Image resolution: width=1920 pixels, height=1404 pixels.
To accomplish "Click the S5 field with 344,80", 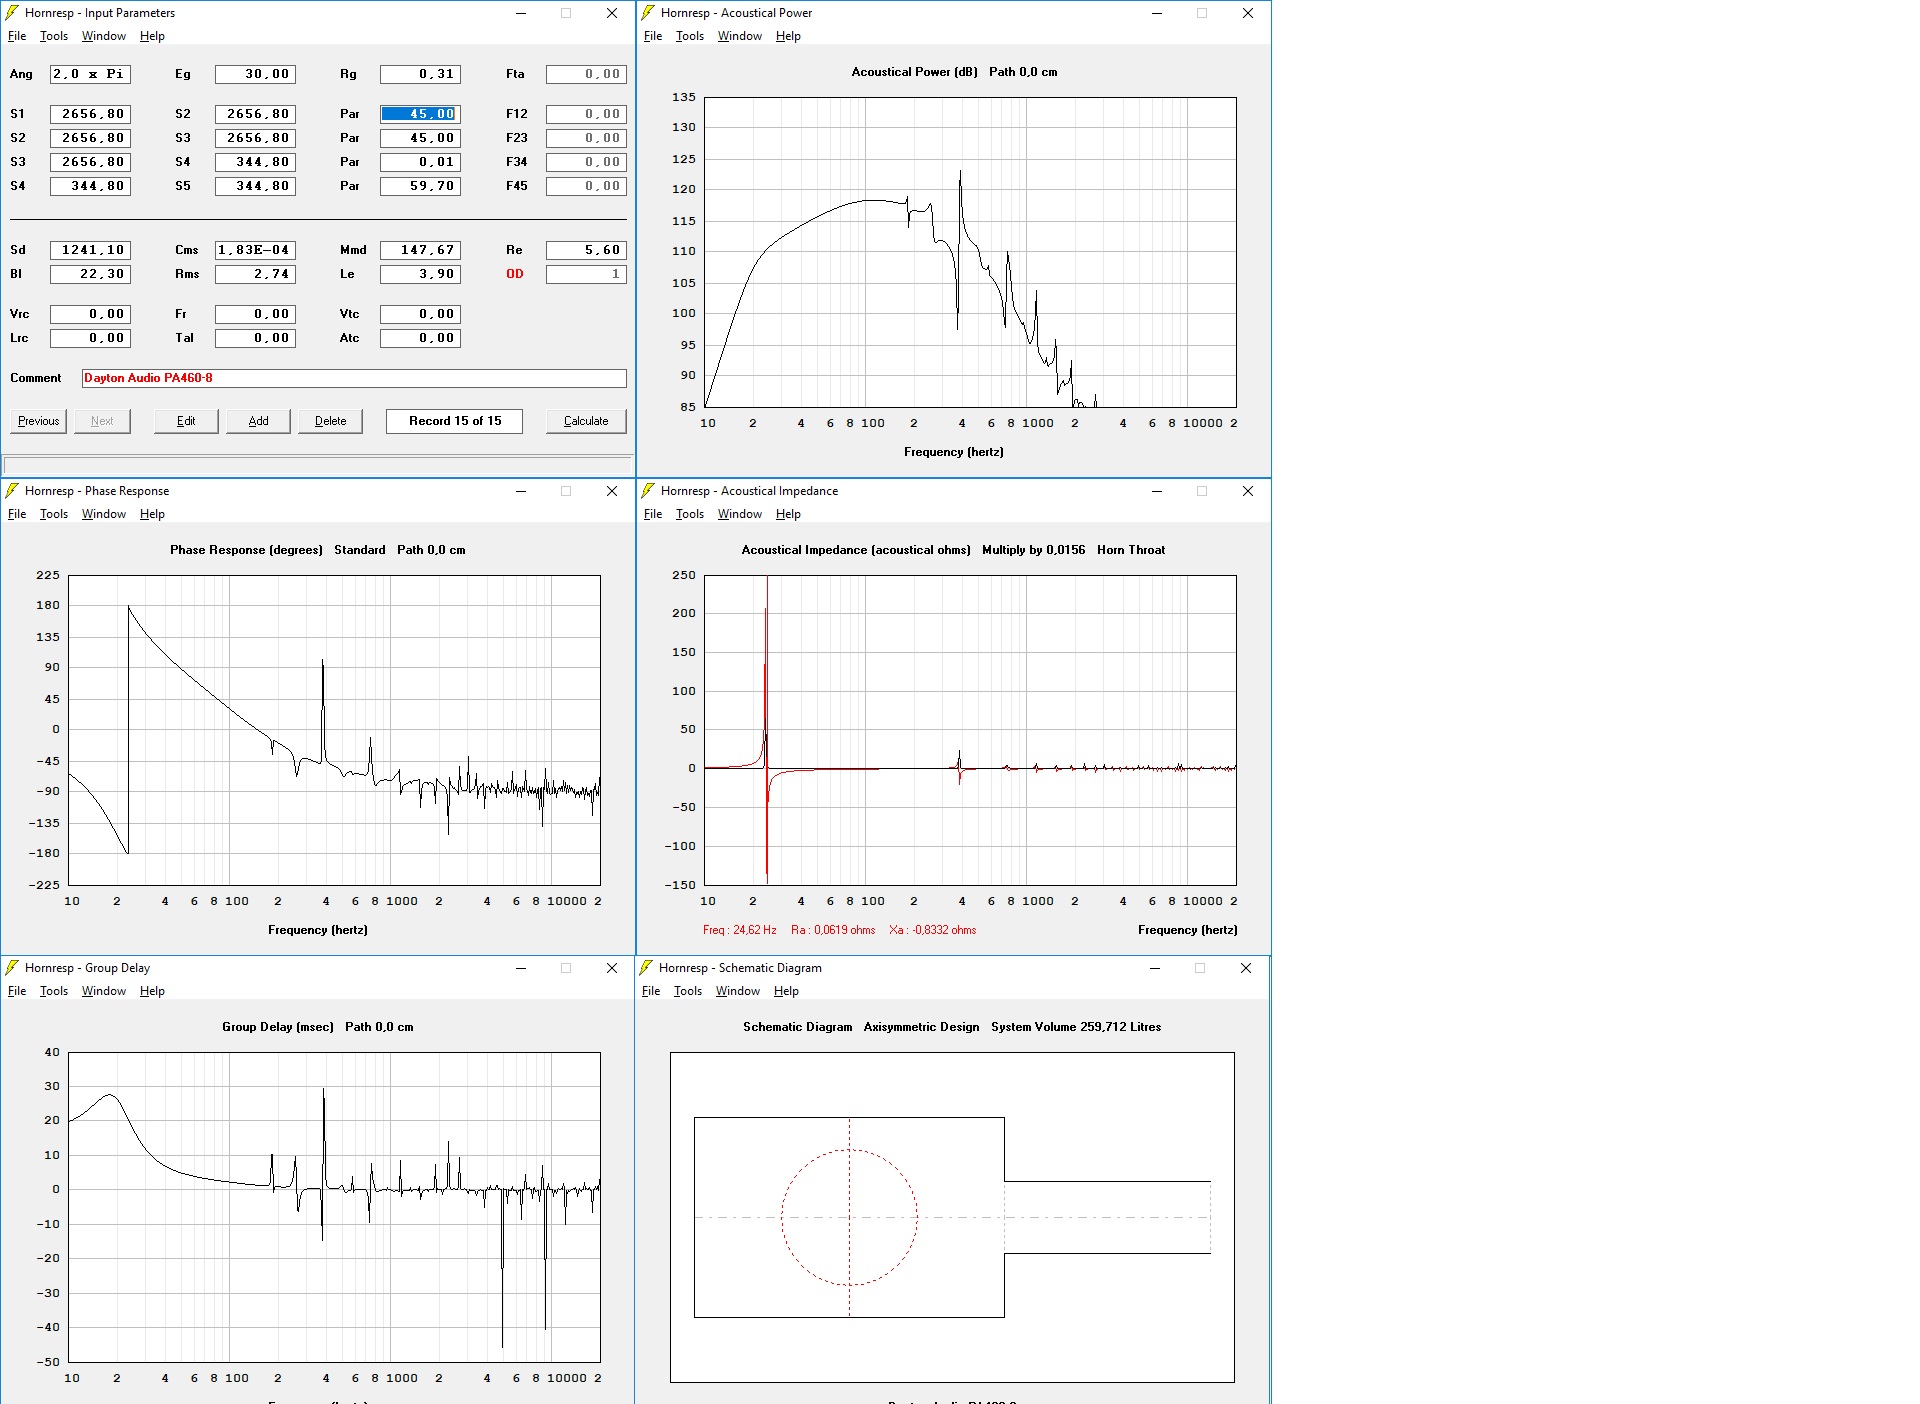I will pos(255,186).
